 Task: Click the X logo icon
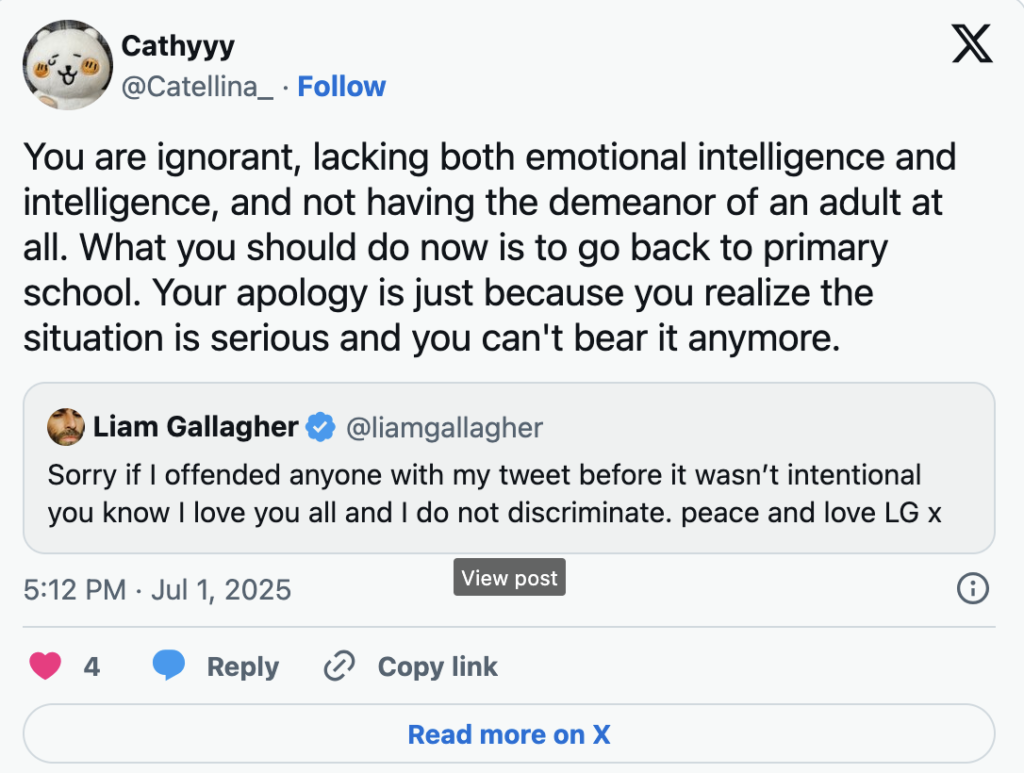click(971, 44)
